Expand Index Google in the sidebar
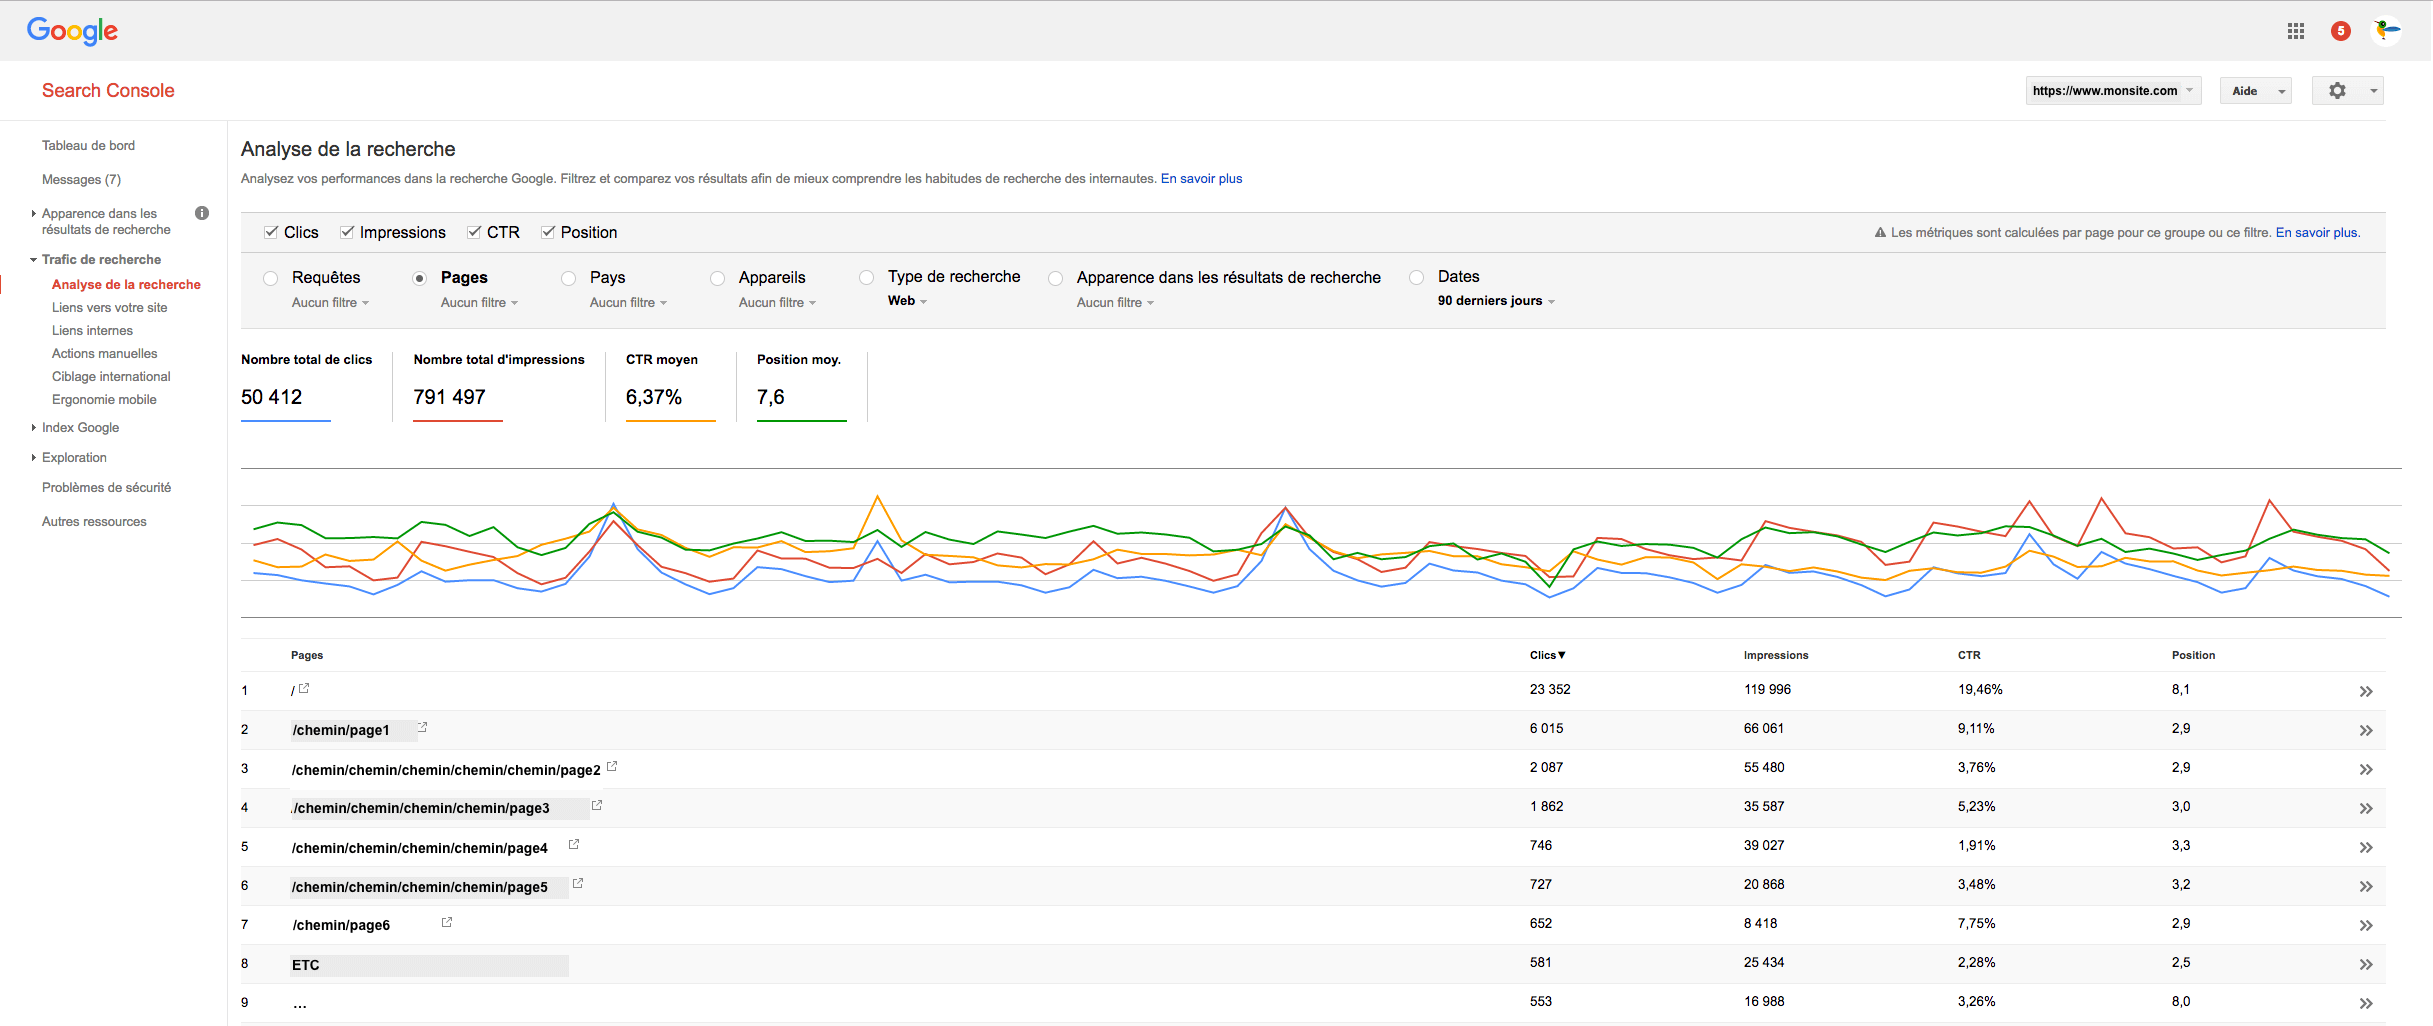 click(x=80, y=427)
